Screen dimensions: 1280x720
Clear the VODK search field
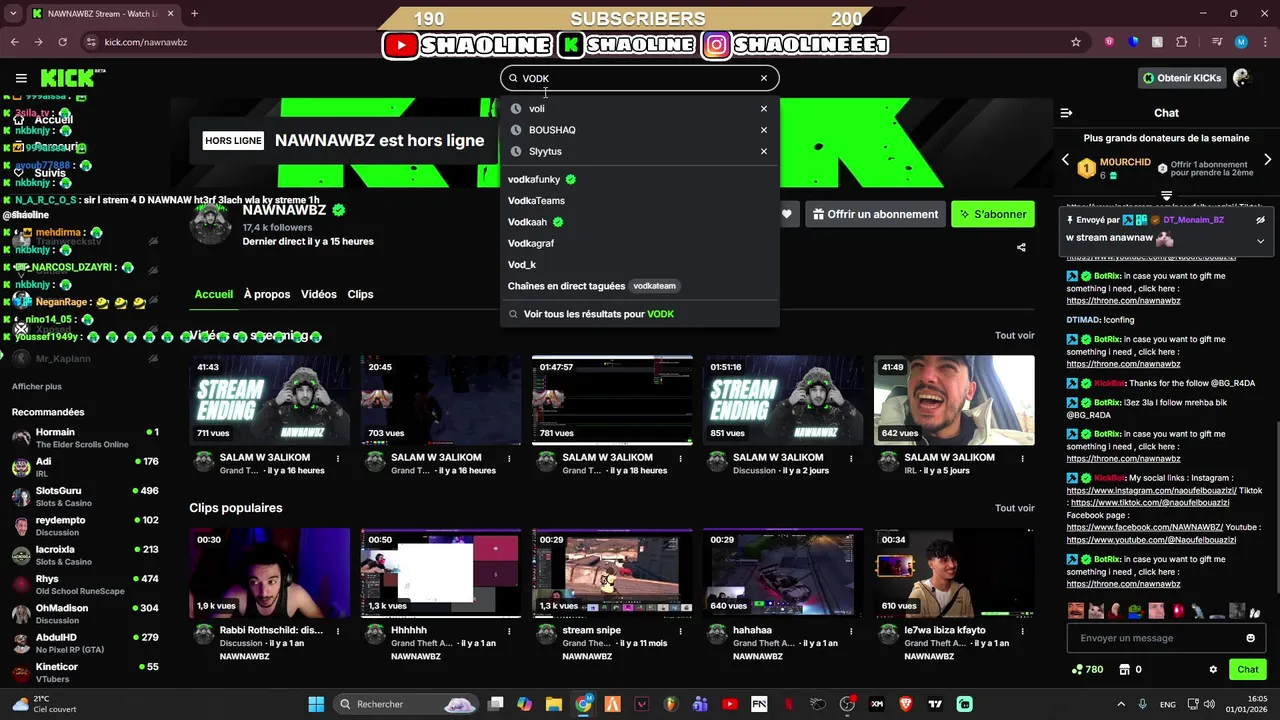[764, 78]
